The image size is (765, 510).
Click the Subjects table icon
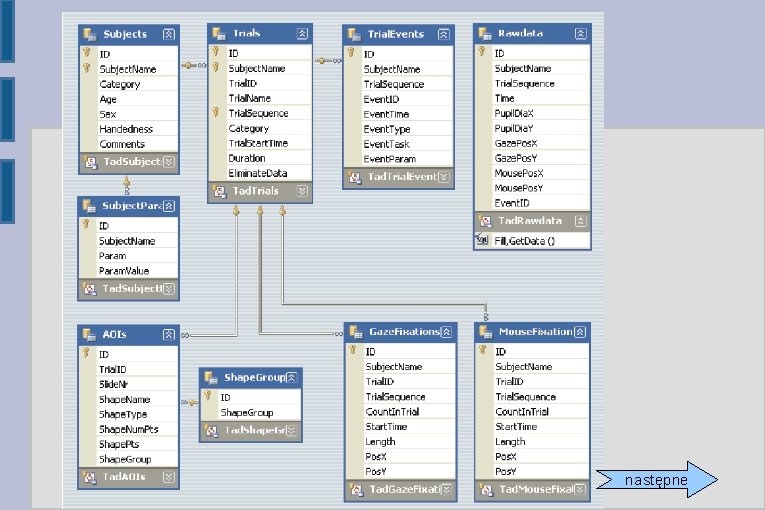point(90,34)
